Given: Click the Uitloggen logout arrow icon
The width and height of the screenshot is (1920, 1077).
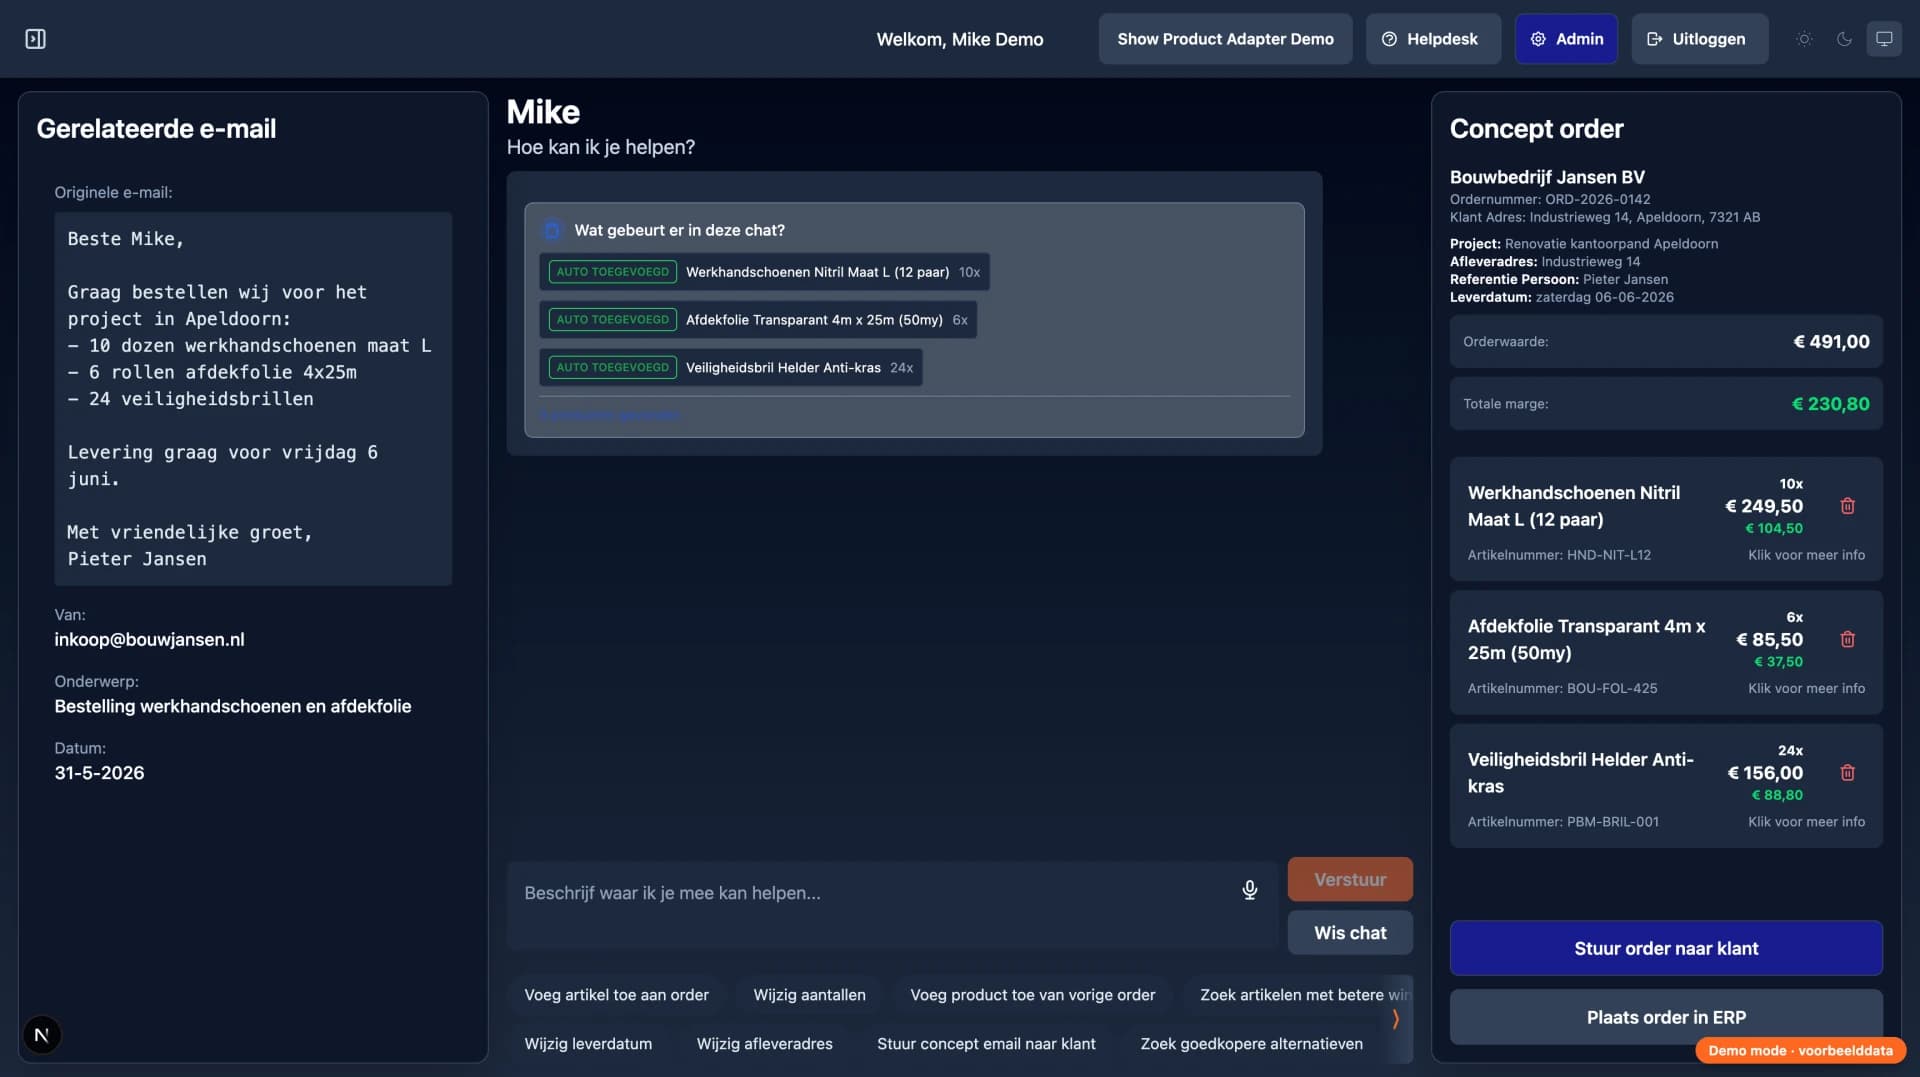Looking at the screenshot, I should tap(1654, 39).
